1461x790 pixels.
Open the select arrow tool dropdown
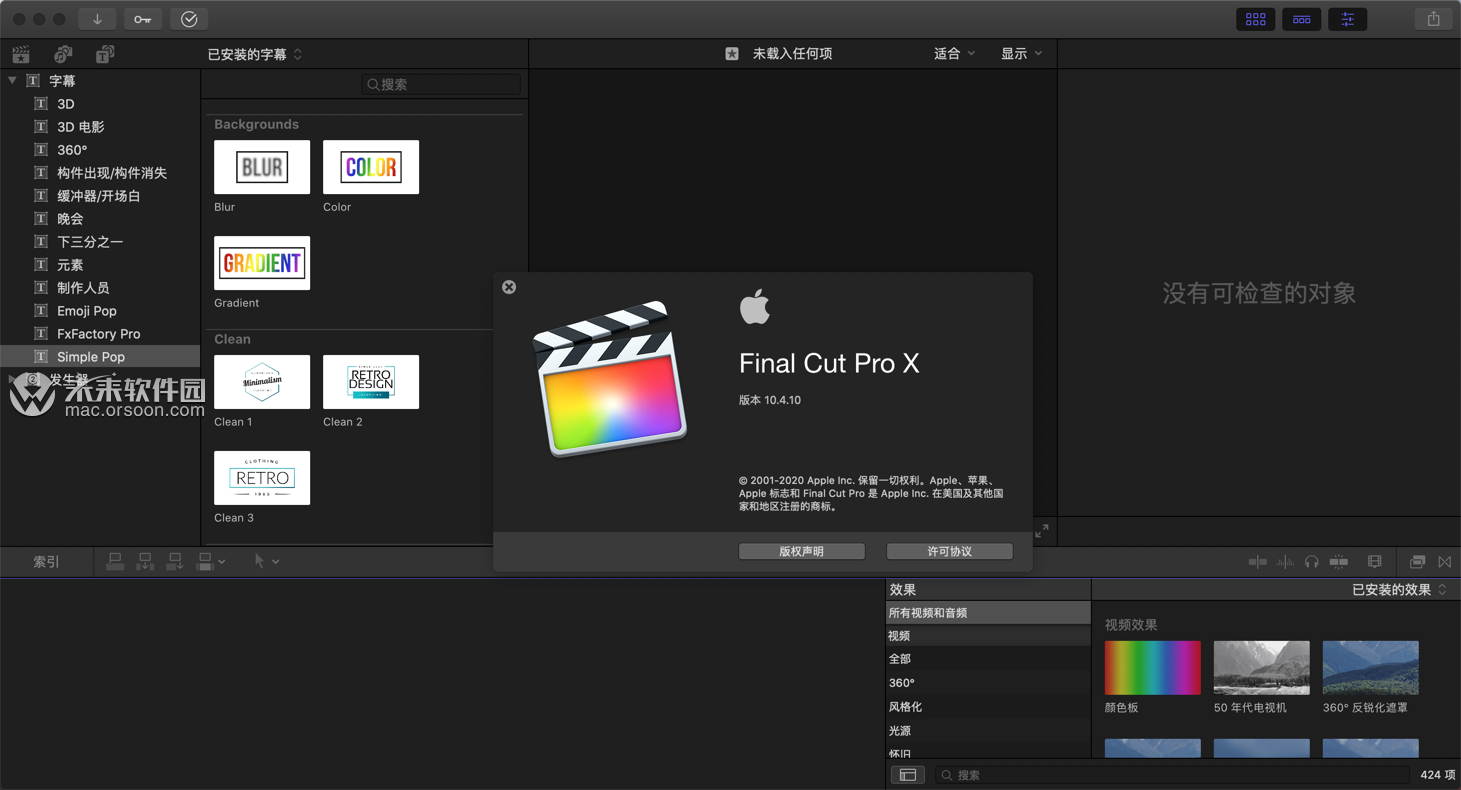[266, 562]
